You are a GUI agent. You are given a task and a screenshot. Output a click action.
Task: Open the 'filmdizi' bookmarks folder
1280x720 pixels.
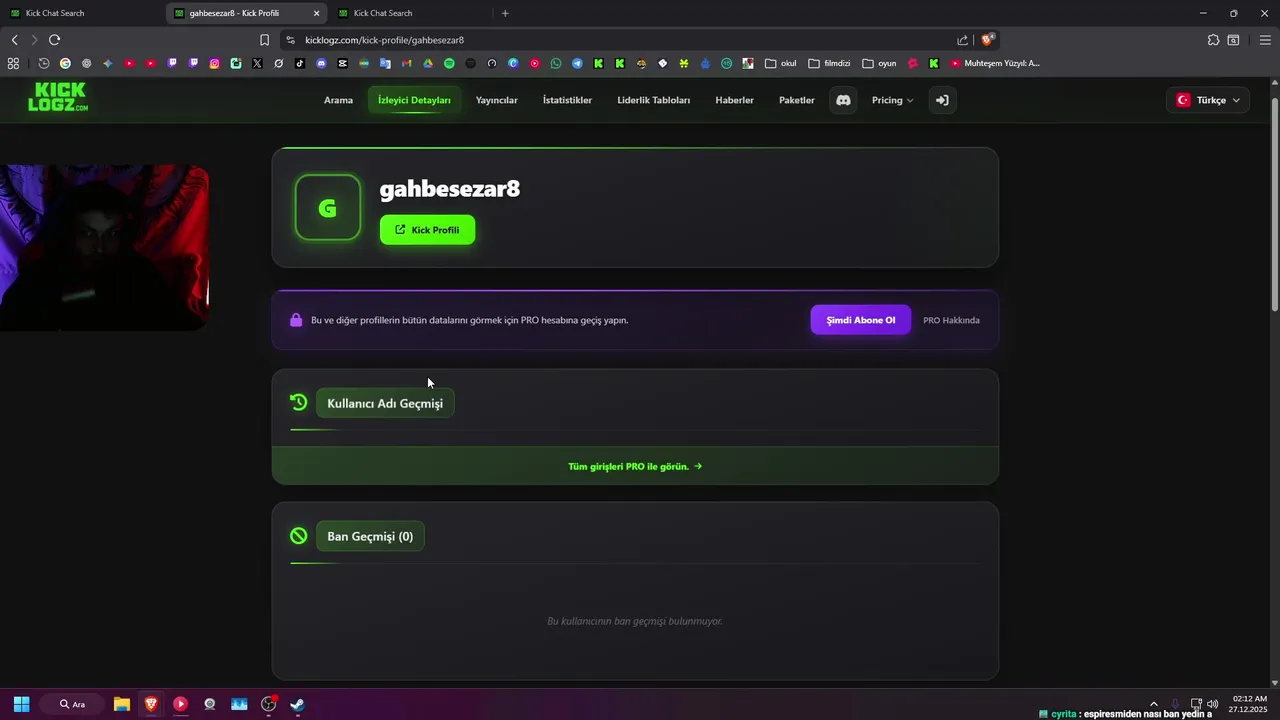click(829, 63)
